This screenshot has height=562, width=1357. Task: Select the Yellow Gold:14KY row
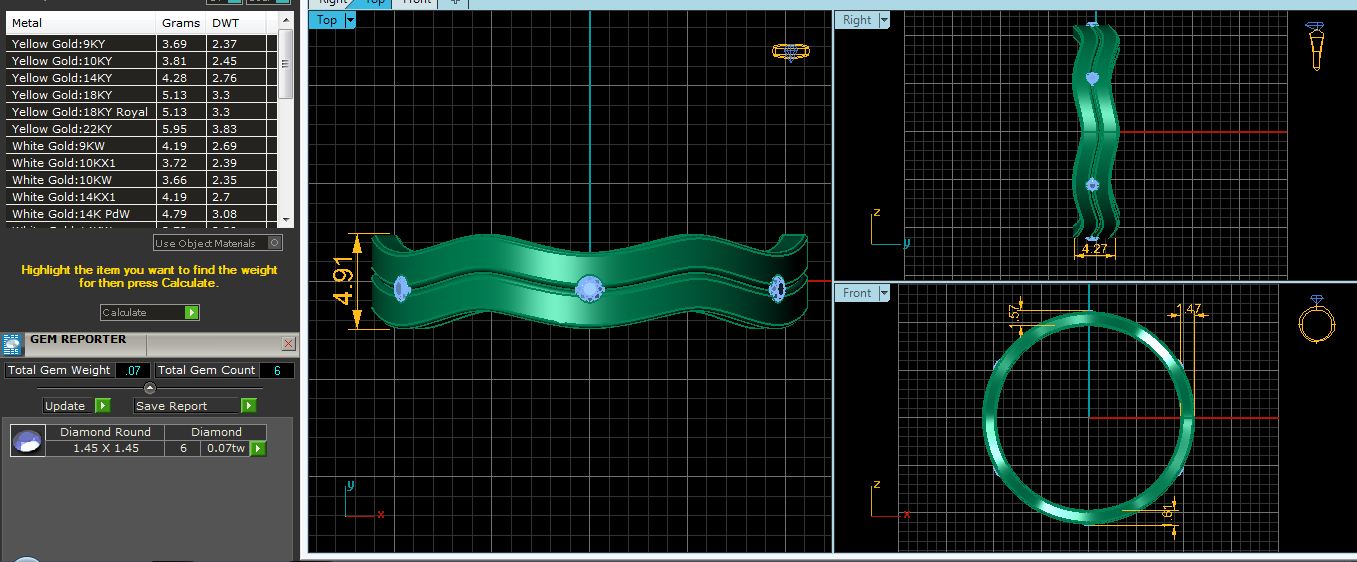click(142, 78)
